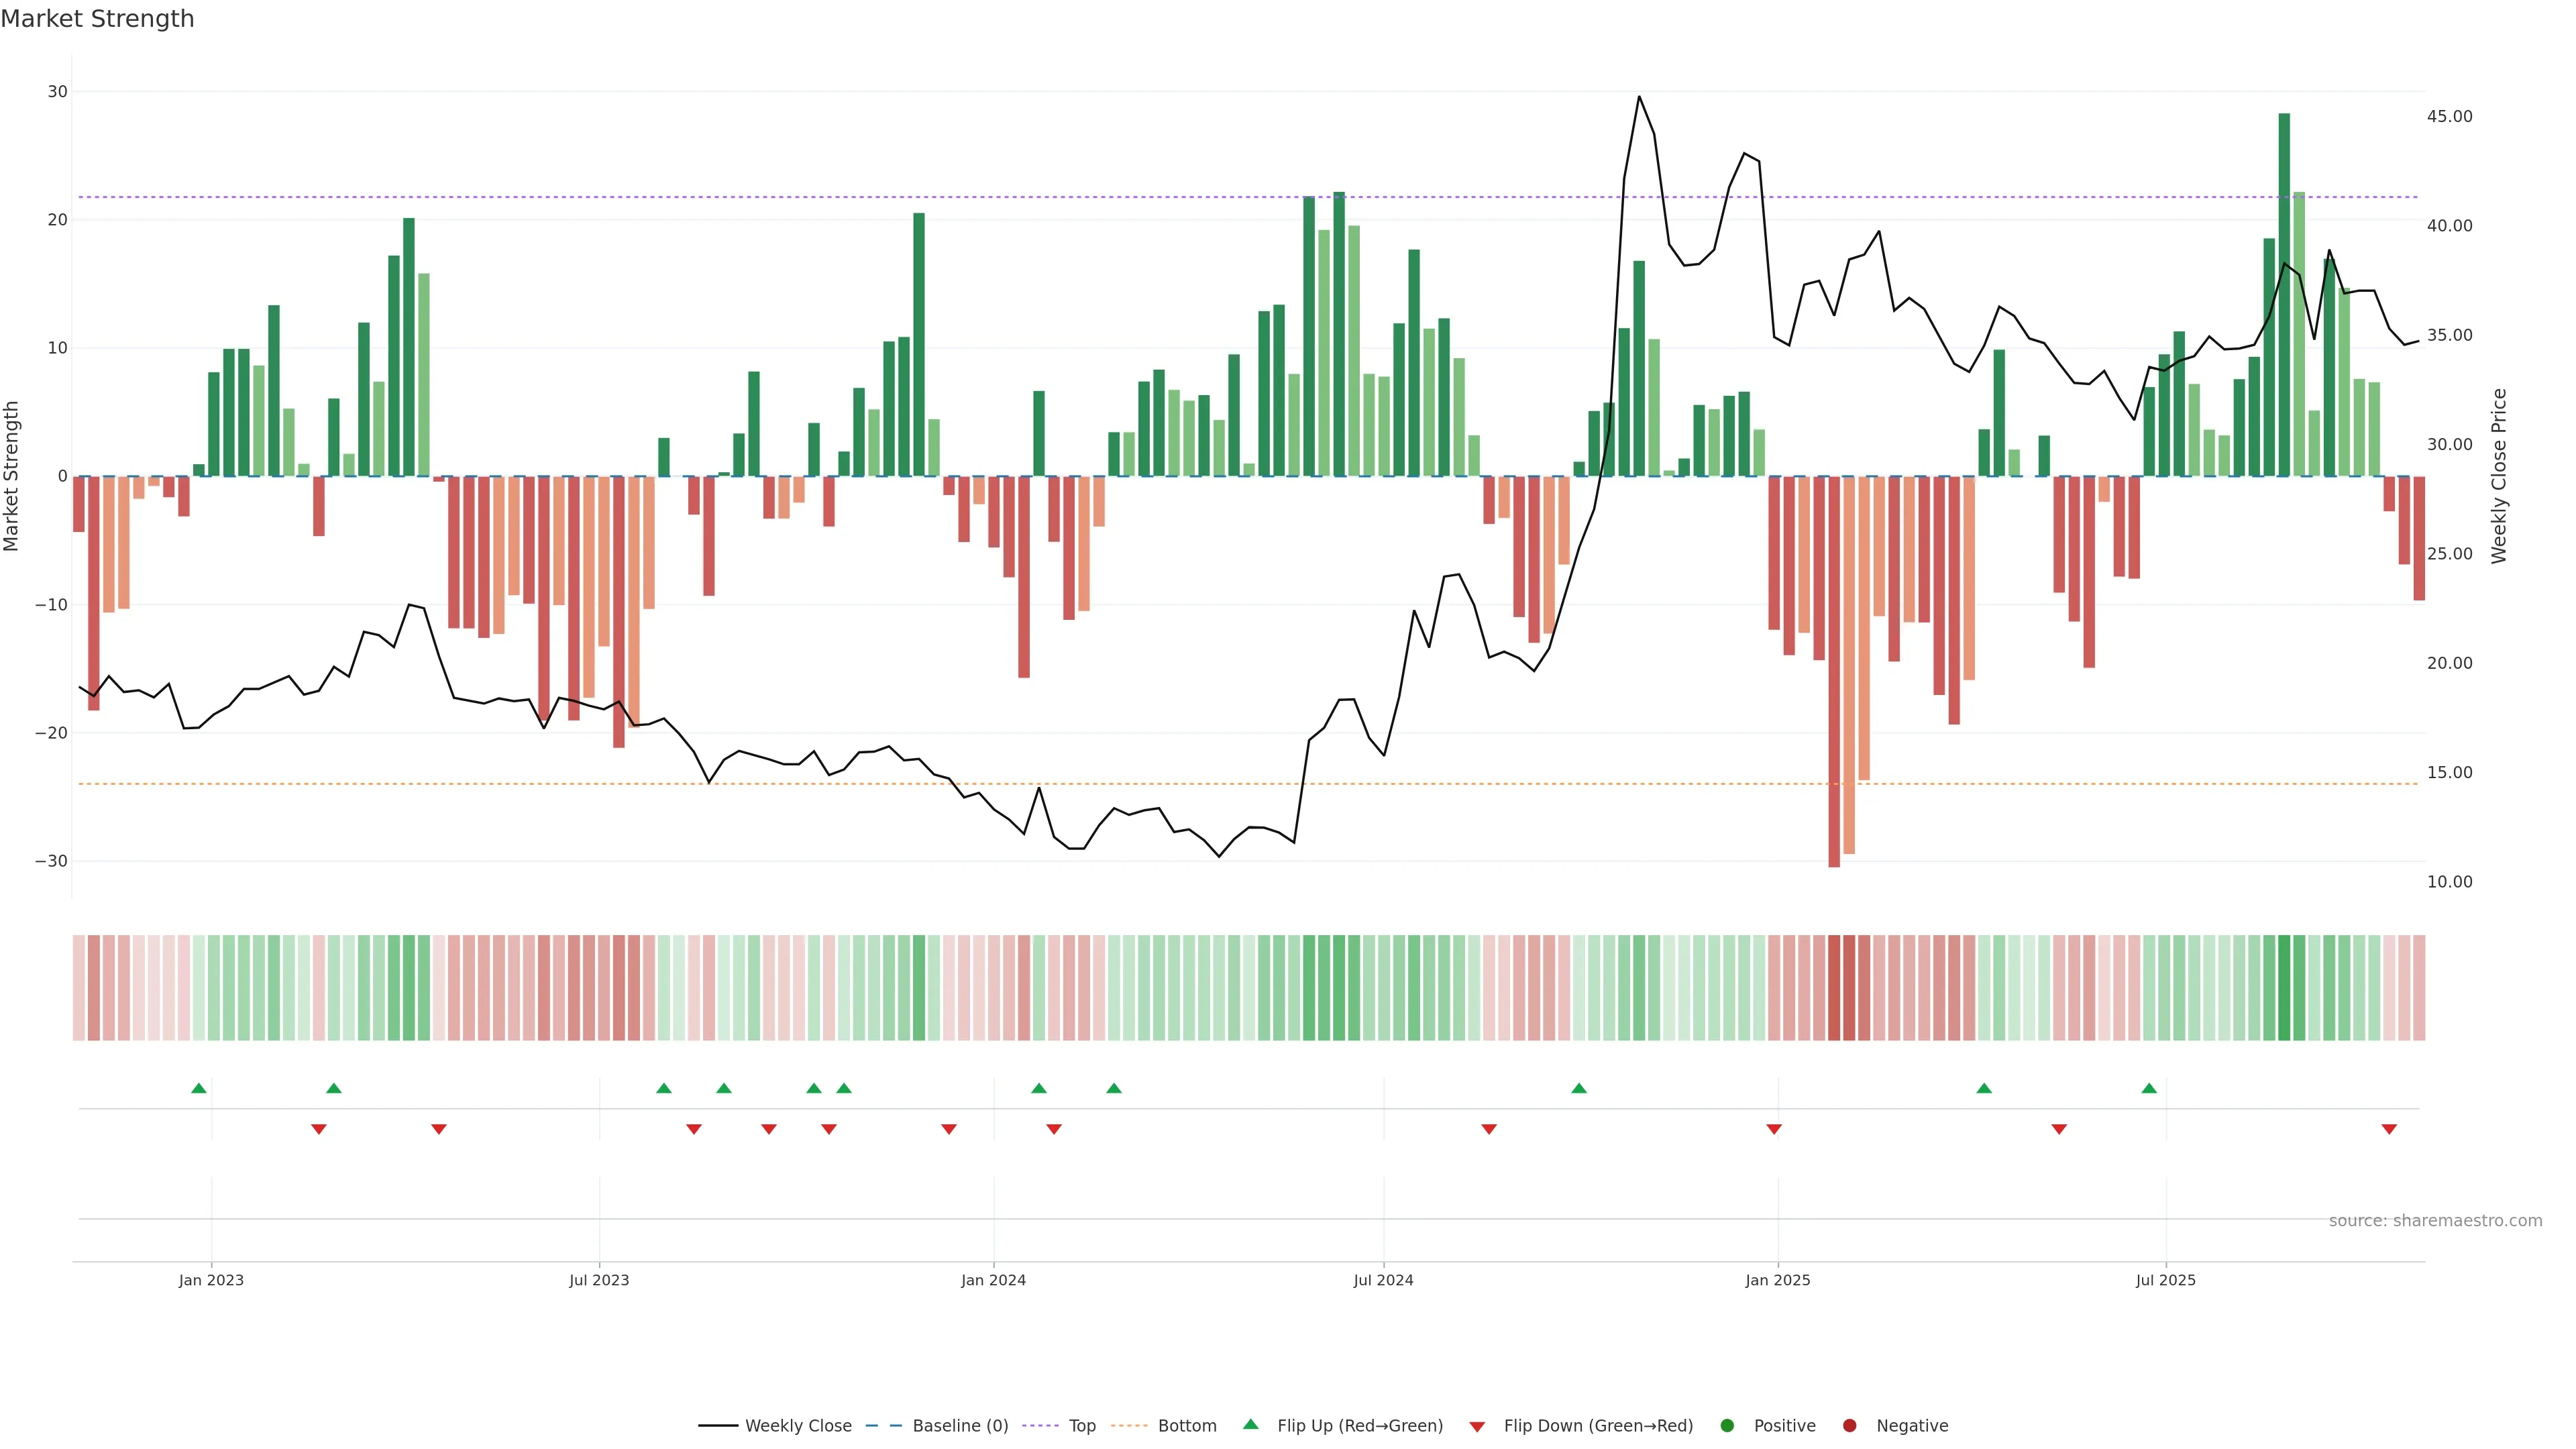Click the green Flip Up triangle legend icon
The height and width of the screenshot is (1449, 2576).
click(x=1250, y=1424)
